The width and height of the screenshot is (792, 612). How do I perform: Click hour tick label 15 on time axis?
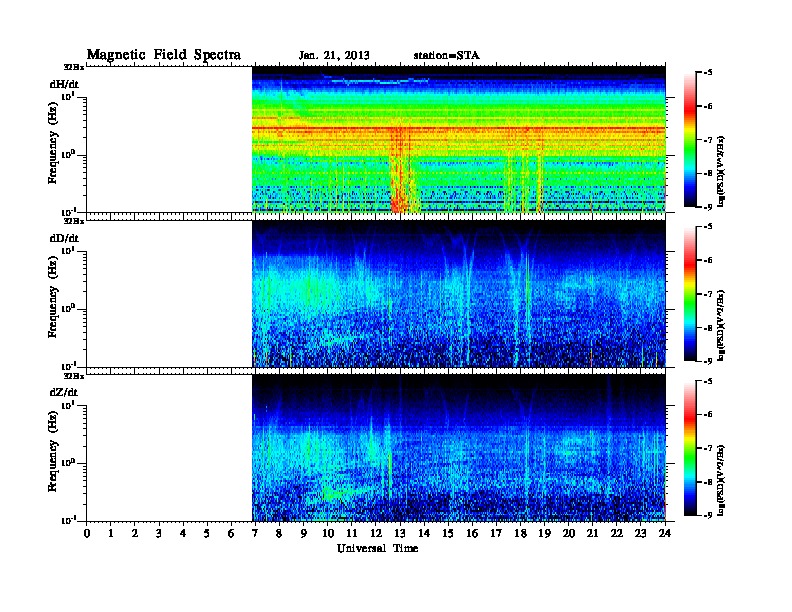[448, 533]
